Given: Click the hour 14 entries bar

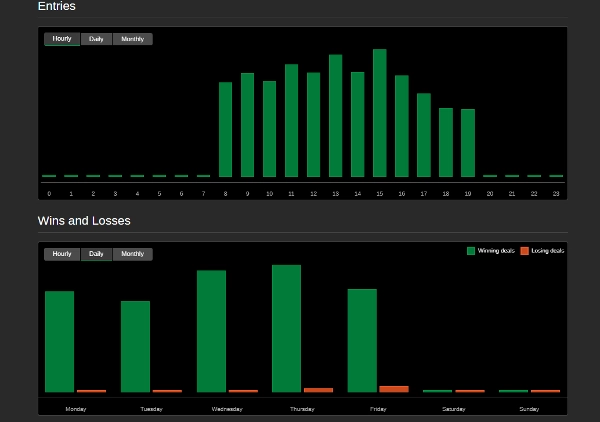Looking at the screenshot, I should tap(358, 124).
